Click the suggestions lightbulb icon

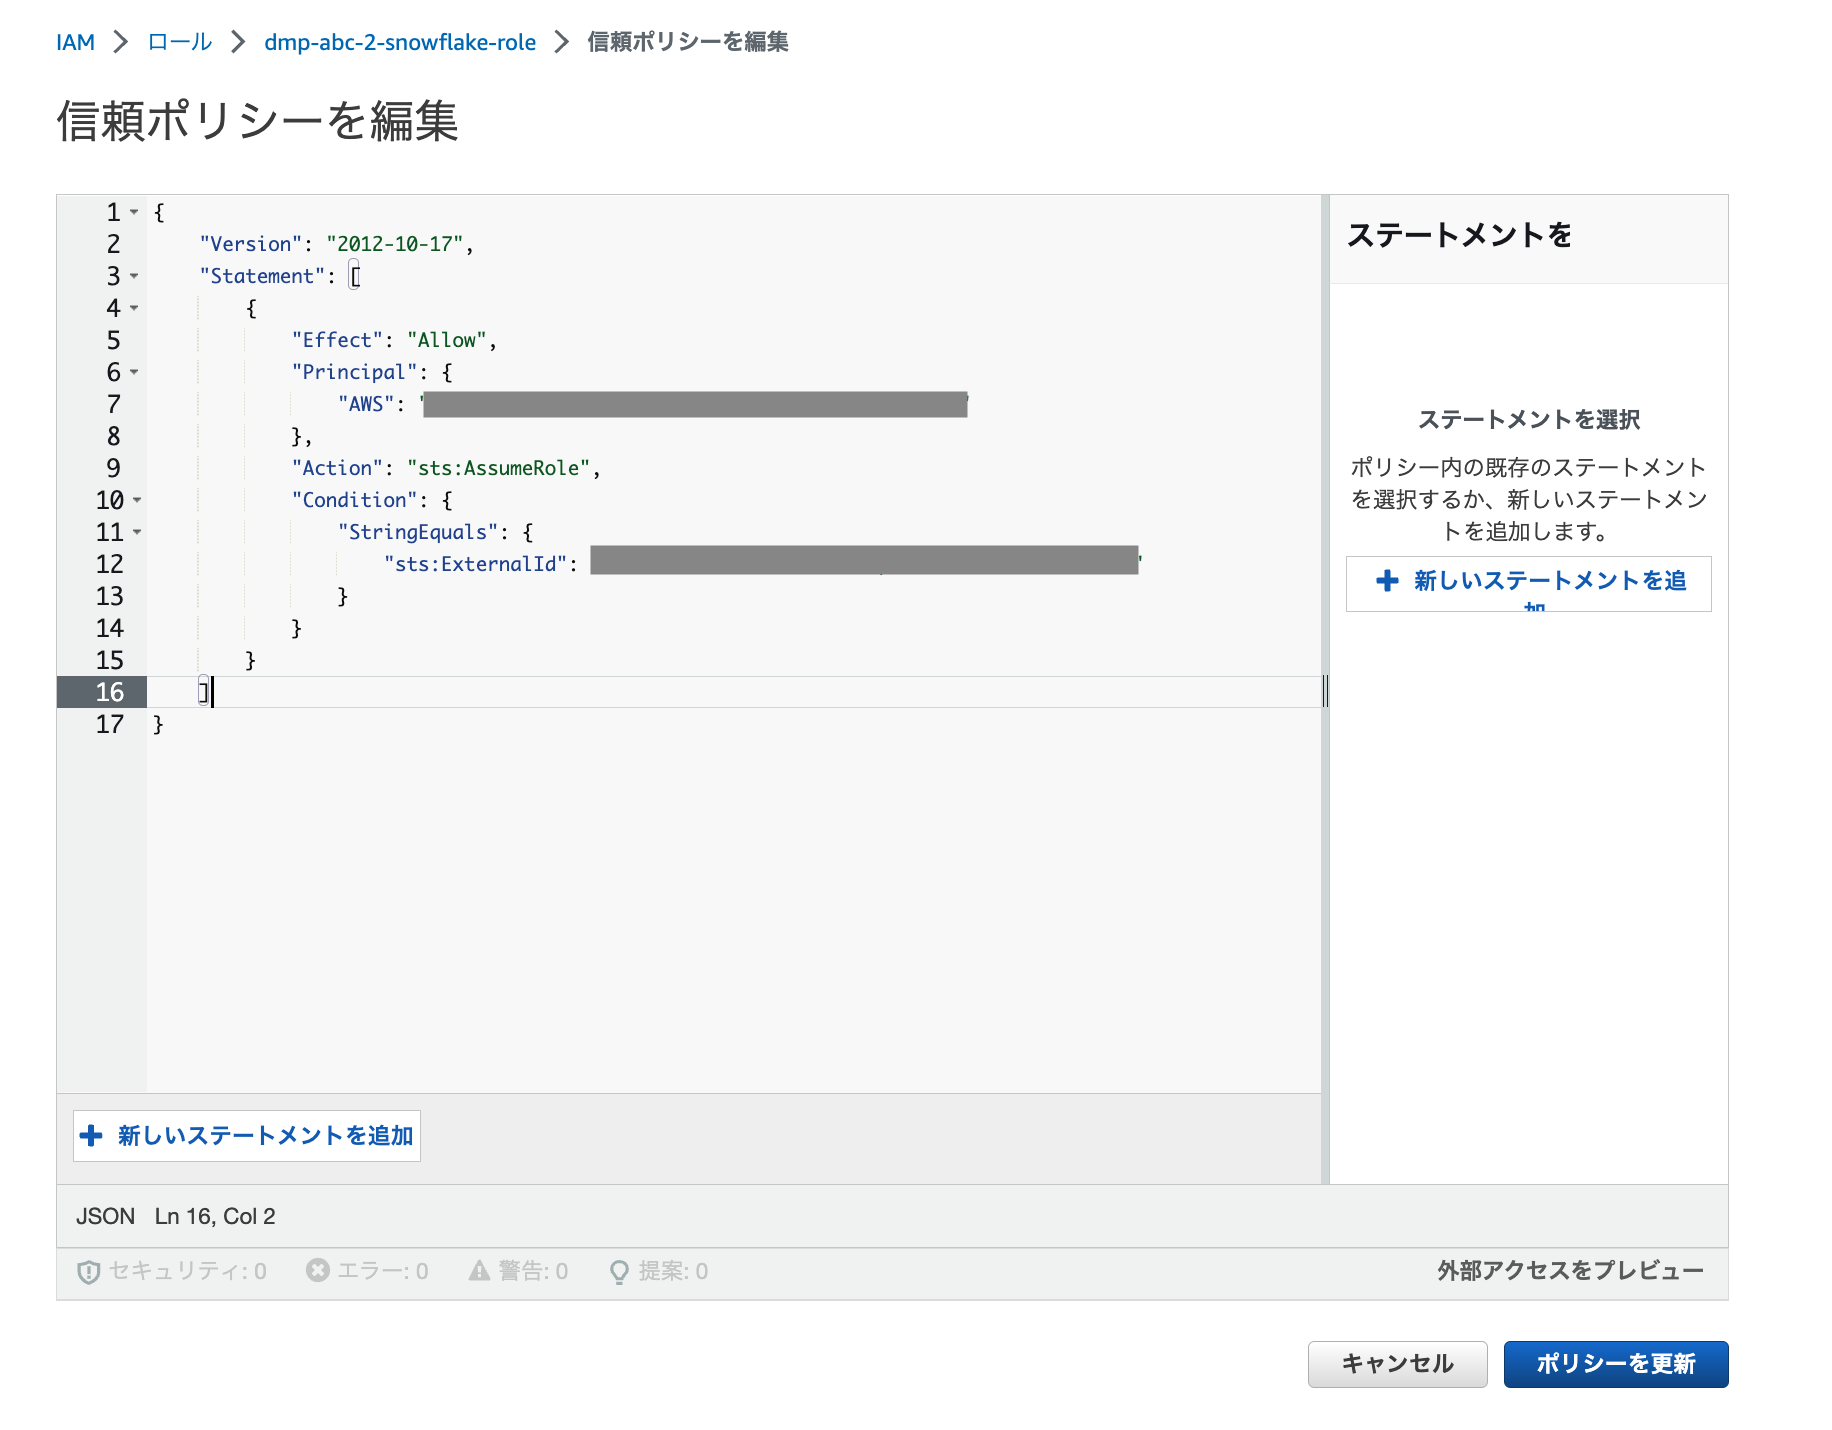(x=619, y=1271)
